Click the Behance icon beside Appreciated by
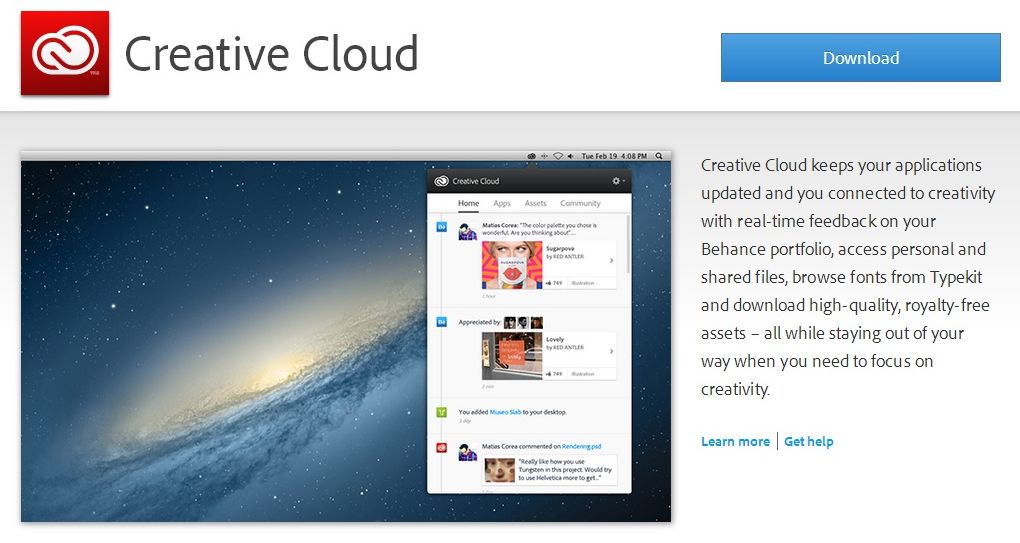1020x543 pixels. coord(442,322)
